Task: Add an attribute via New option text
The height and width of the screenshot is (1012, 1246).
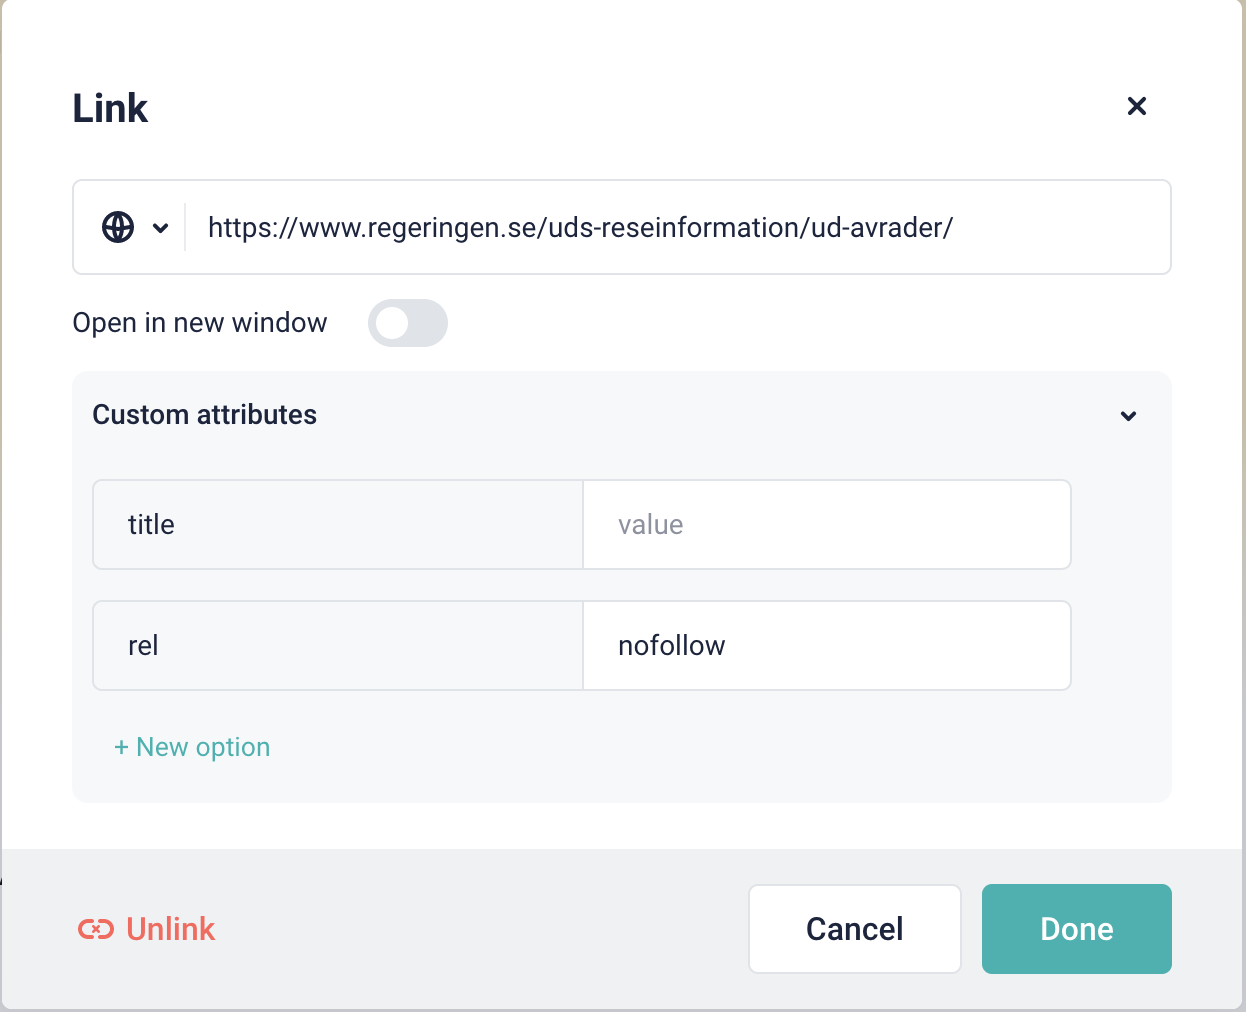Action: pyautogui.click(x=203, y=748)
